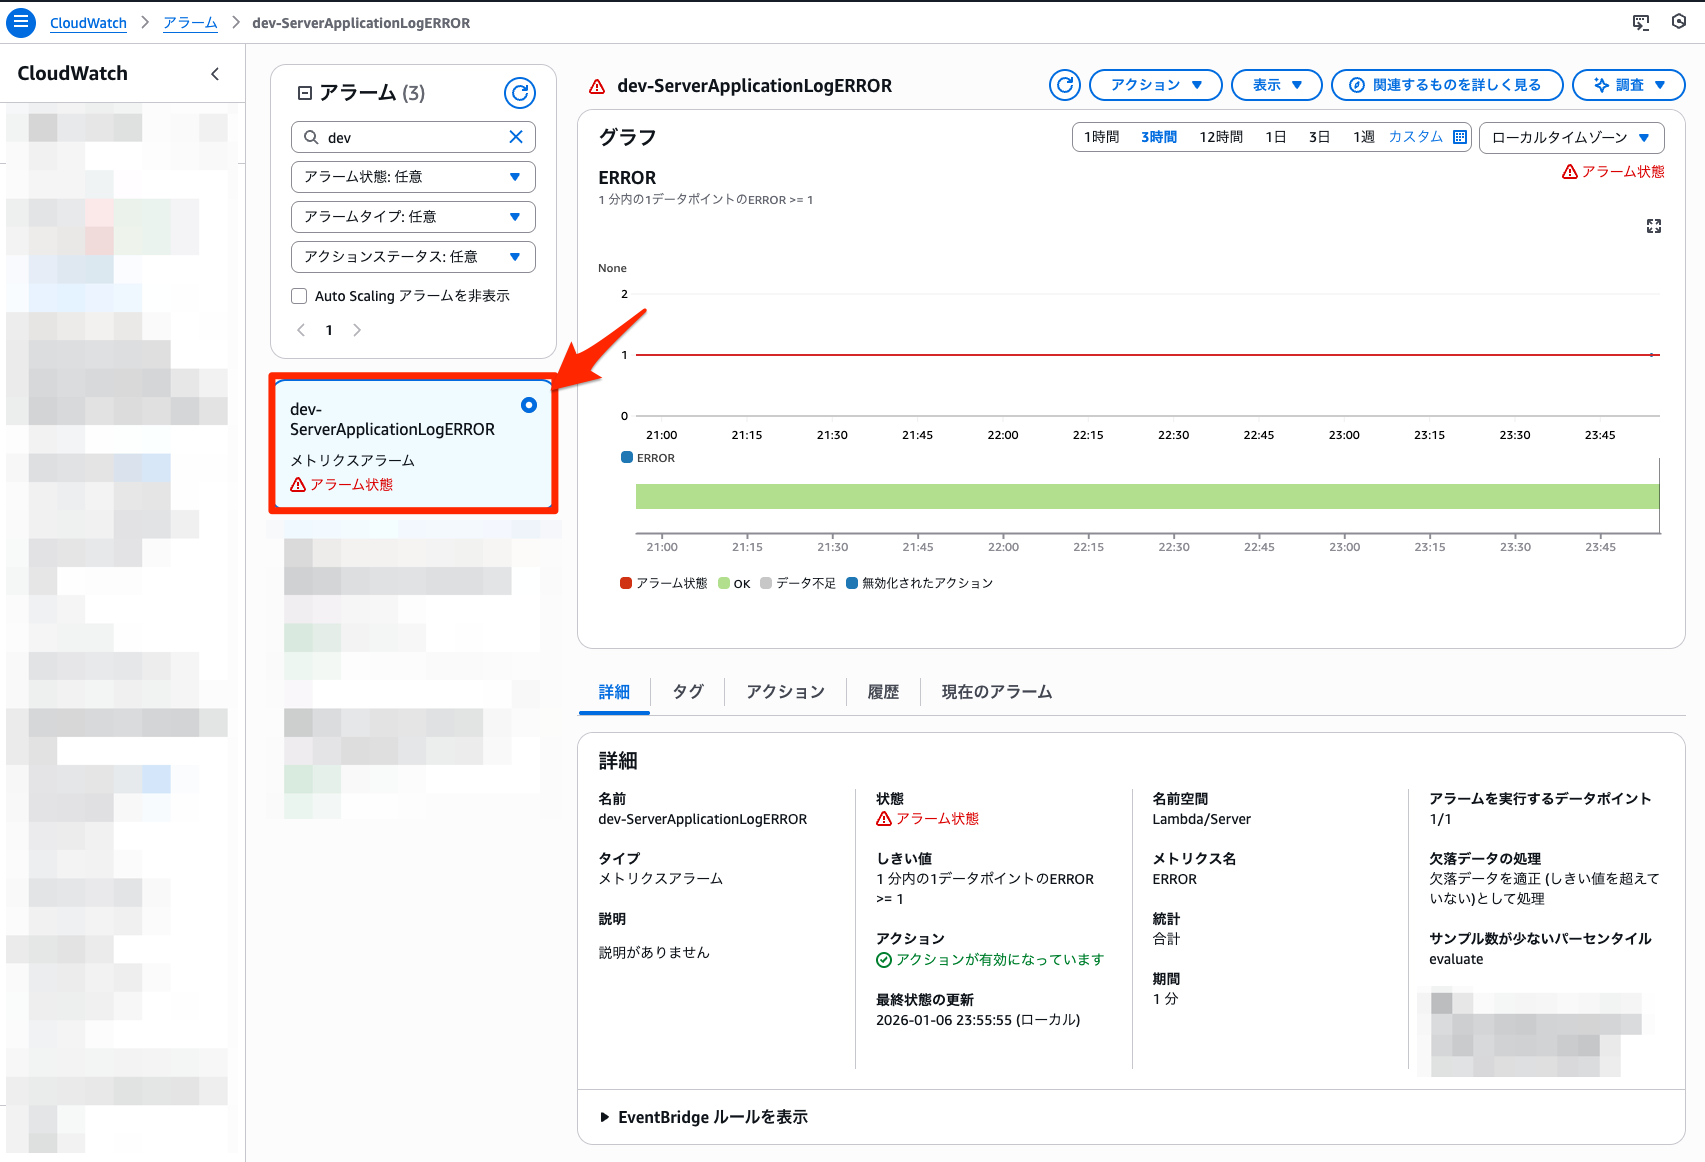Toggle Auto Scaling アラームを非表示 checkbox
The image size is (1705, 1162).
(x=299, y=296)
